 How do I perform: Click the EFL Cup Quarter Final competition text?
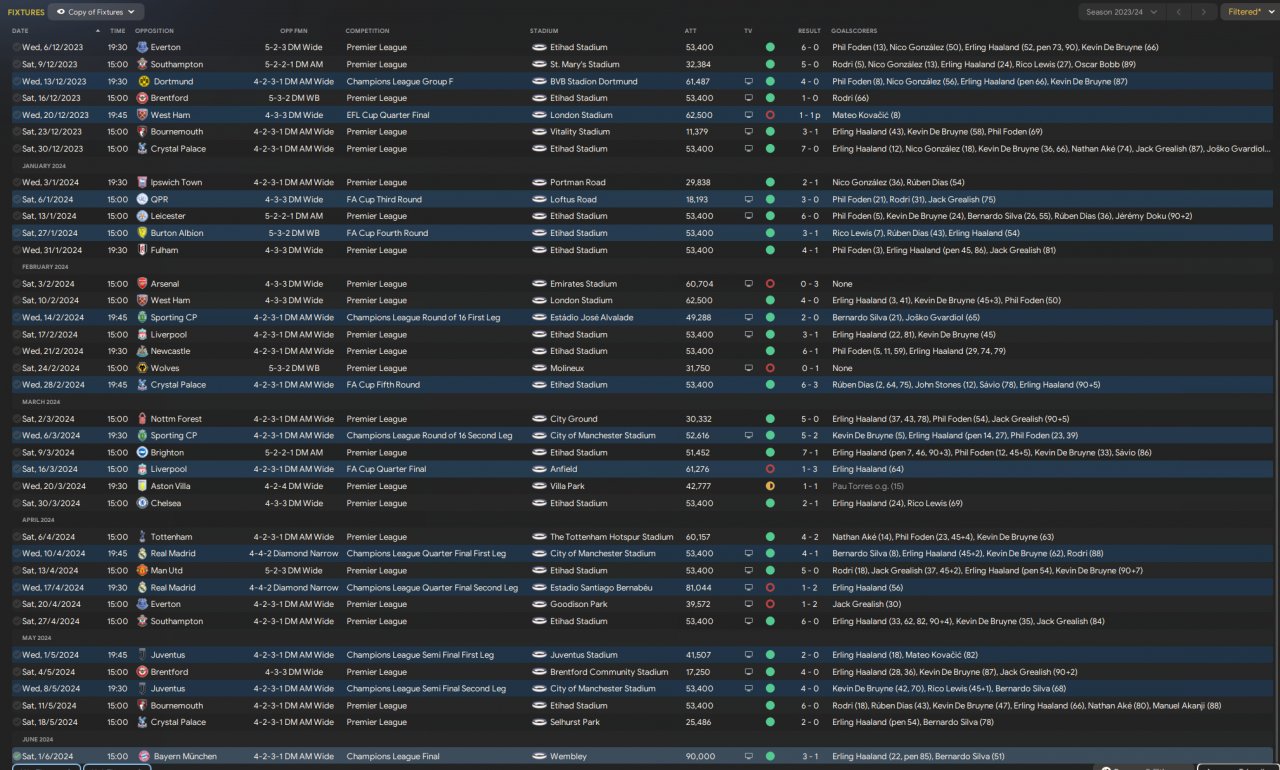click(x=388, y=115)
